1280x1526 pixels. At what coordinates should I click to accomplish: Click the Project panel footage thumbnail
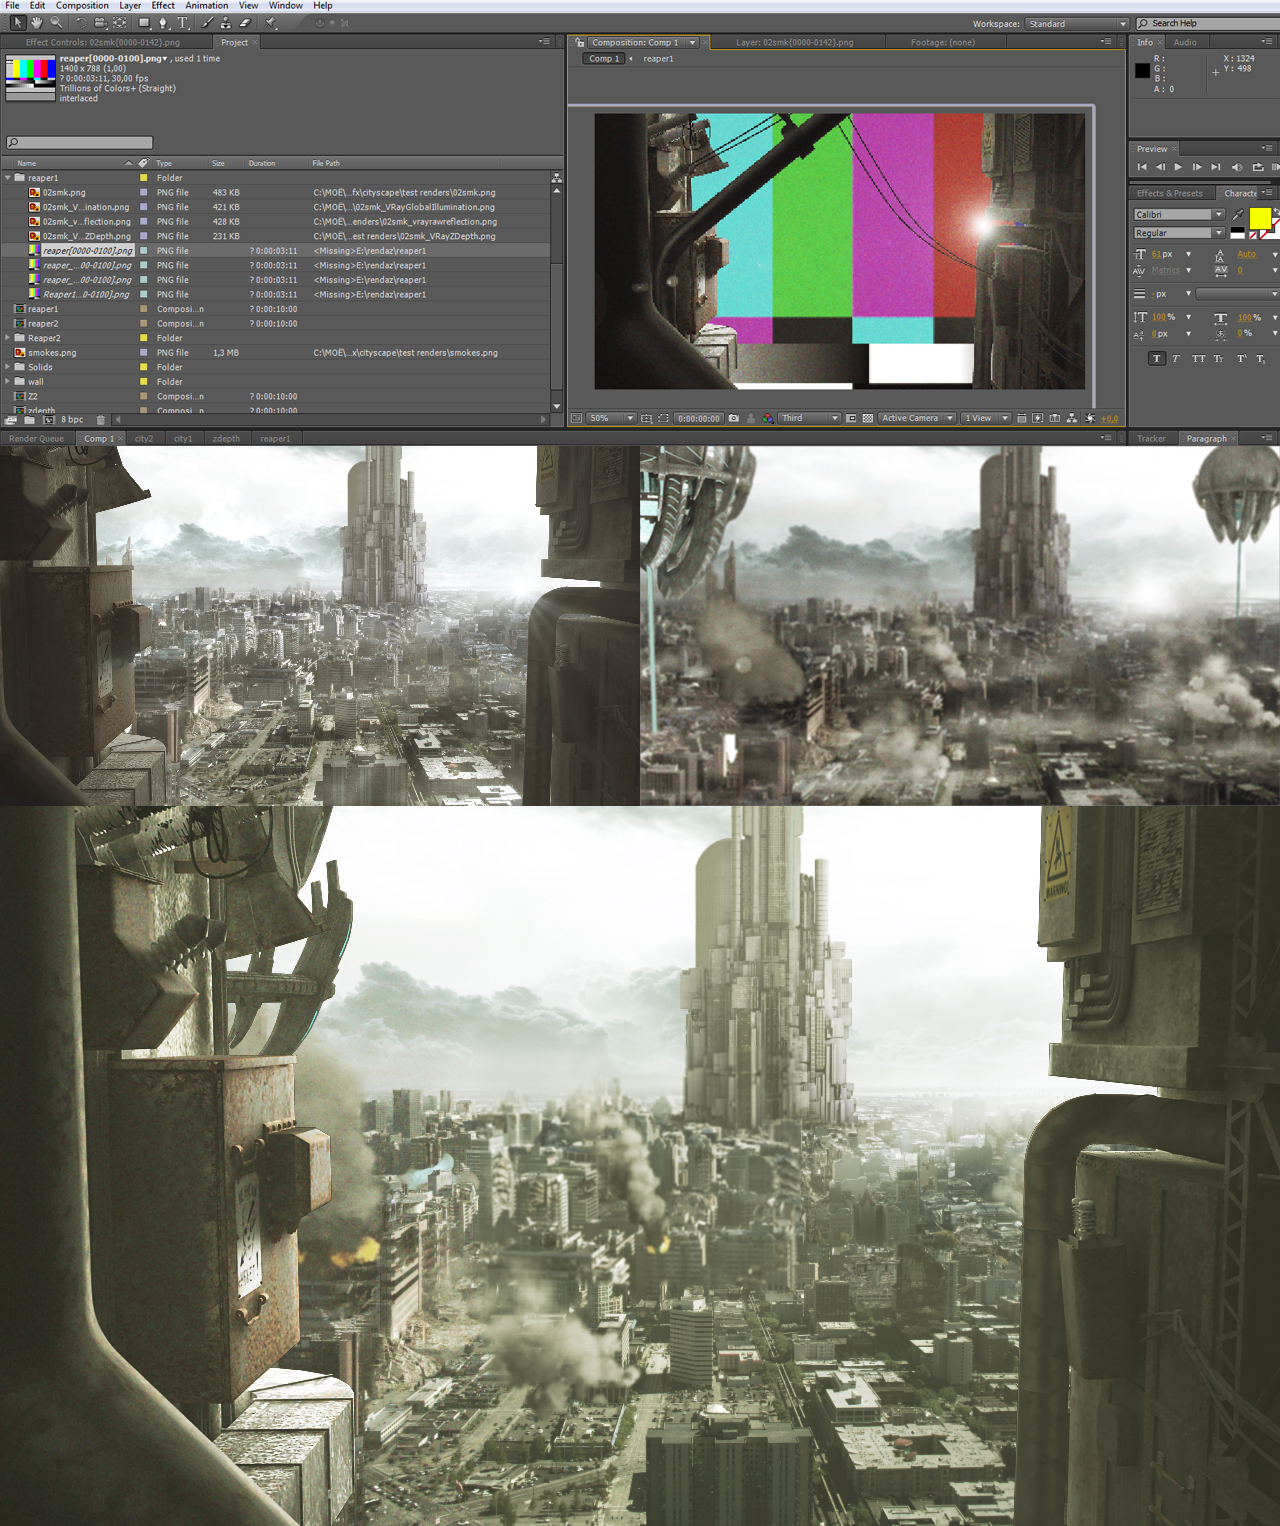click(31, 78)
